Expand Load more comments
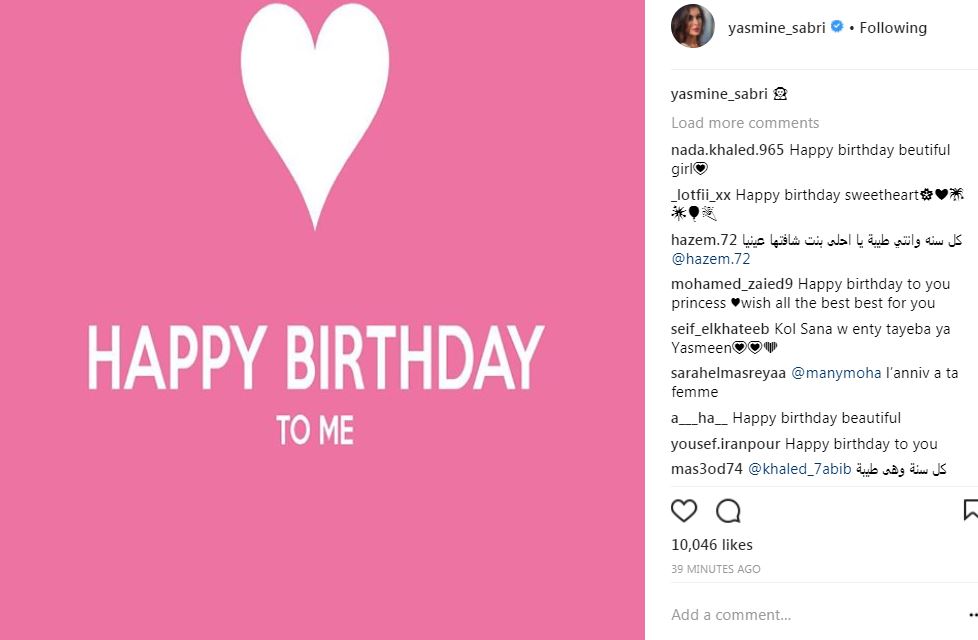This screenshot has width=978, height=640. coord(745,123)
